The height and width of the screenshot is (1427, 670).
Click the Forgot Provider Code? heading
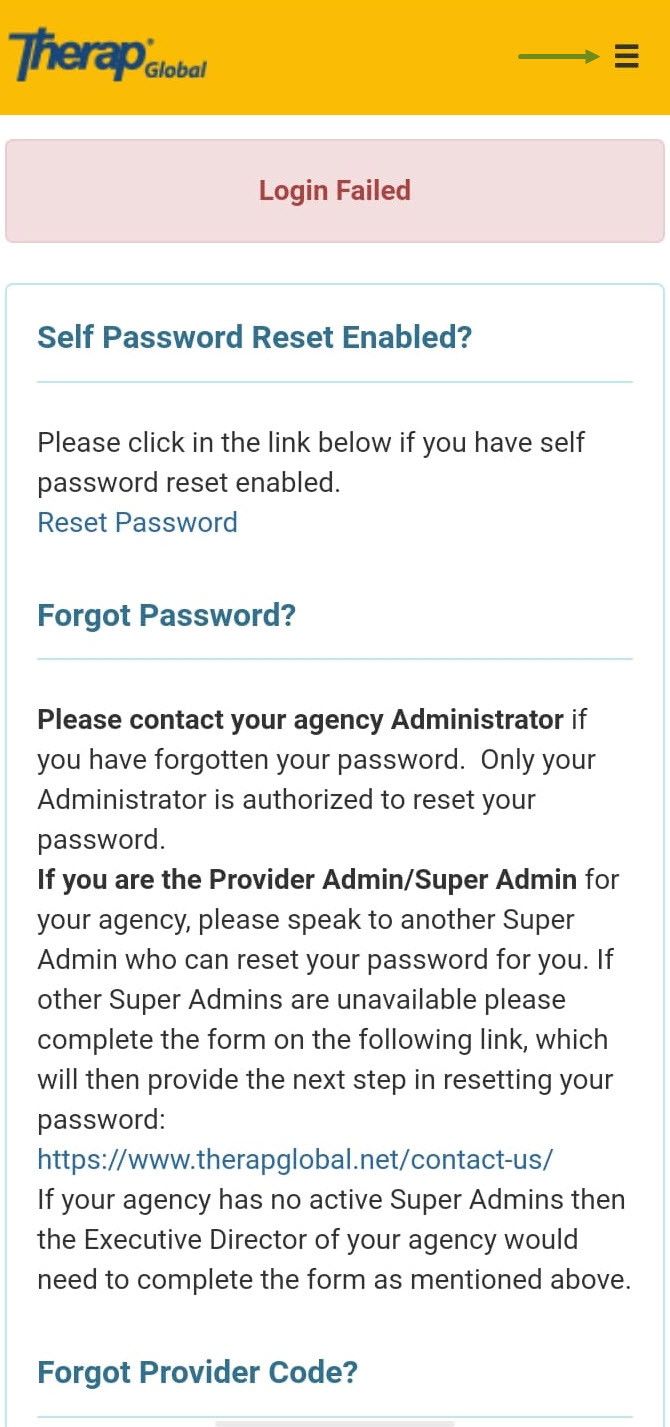[197, 1371]
